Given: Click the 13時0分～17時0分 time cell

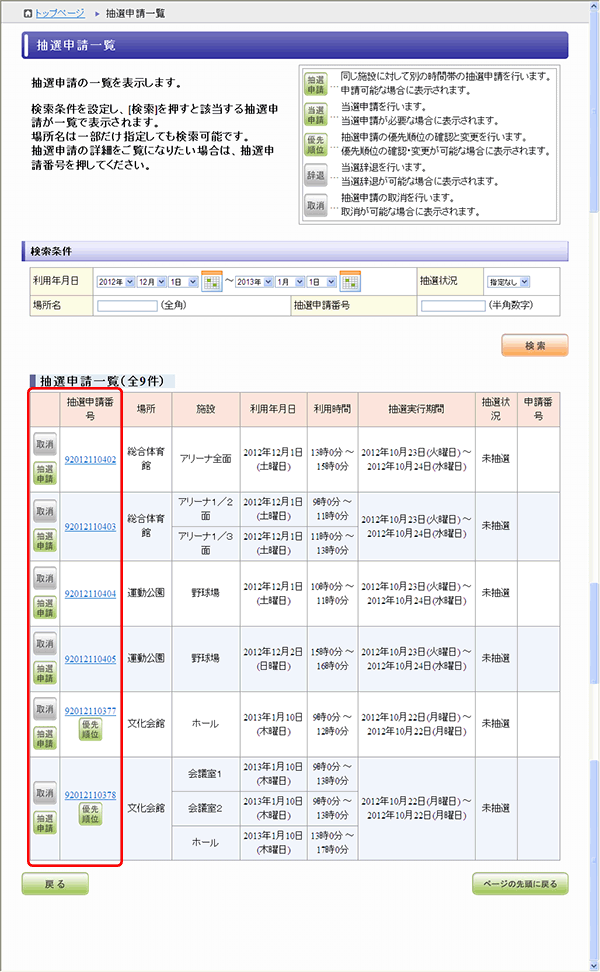Looking at the screenshot, I should point(332,843).
